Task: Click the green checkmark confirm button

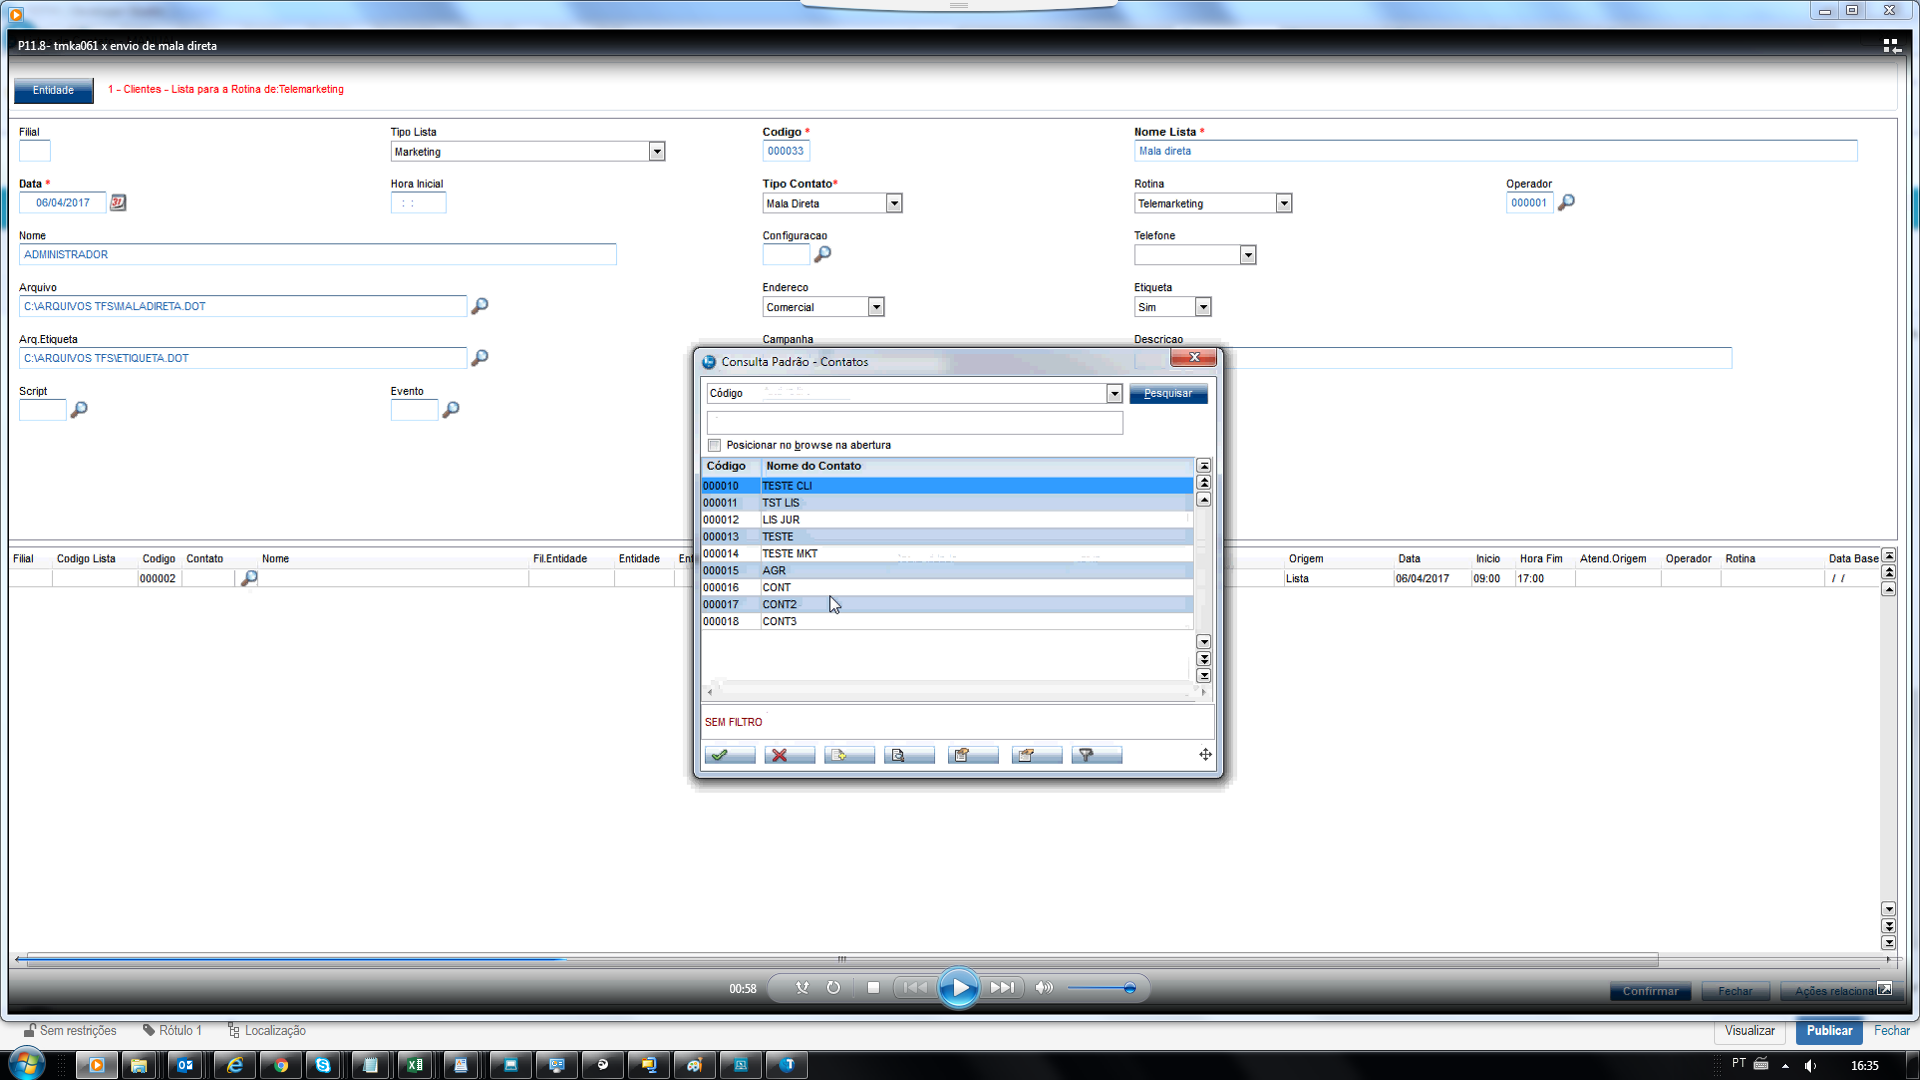Action: [x=729, y=755]
